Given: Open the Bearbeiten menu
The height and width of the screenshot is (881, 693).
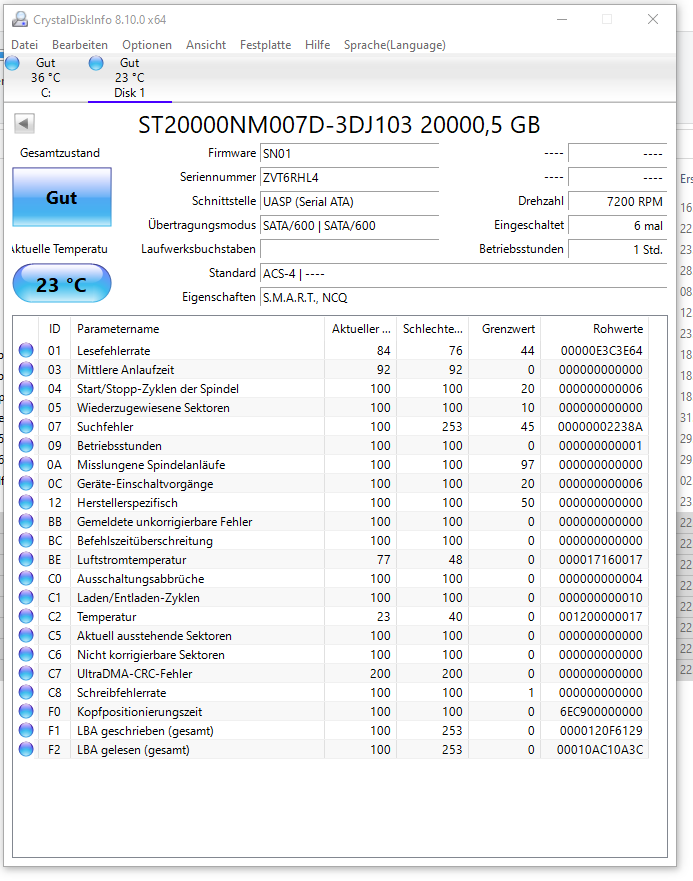Looking at the screenshot, I should [80, 45].
